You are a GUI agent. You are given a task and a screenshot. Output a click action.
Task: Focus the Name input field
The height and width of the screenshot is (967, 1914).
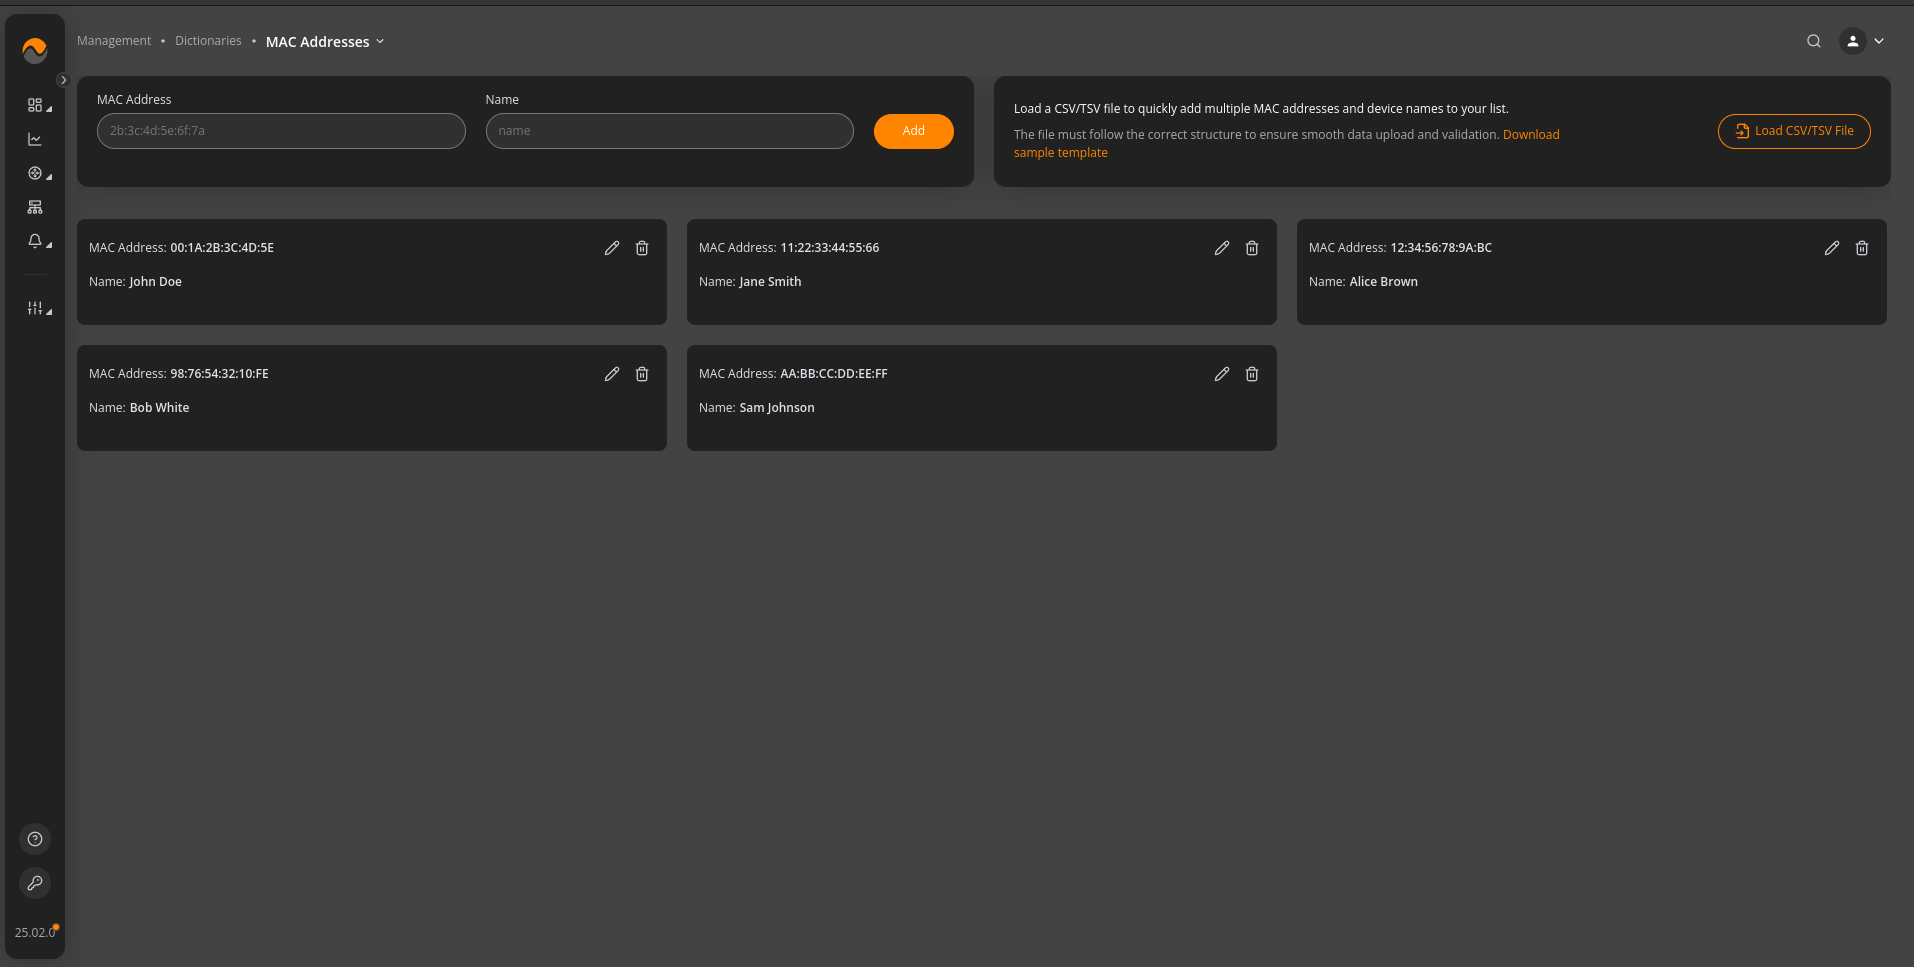pos(669,131)
